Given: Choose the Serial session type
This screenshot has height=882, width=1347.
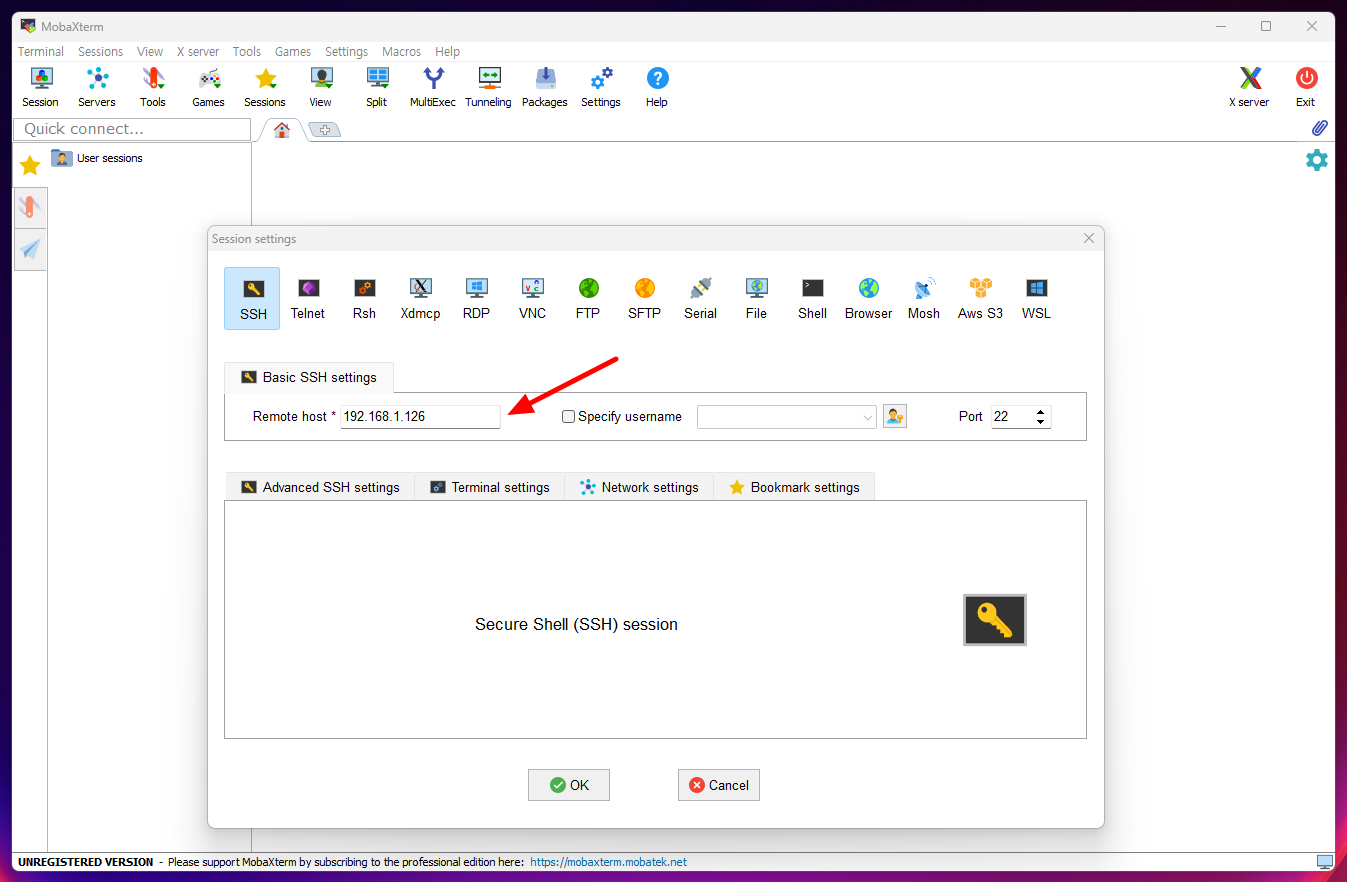Looking at the screenshot, I should point(700,298).
